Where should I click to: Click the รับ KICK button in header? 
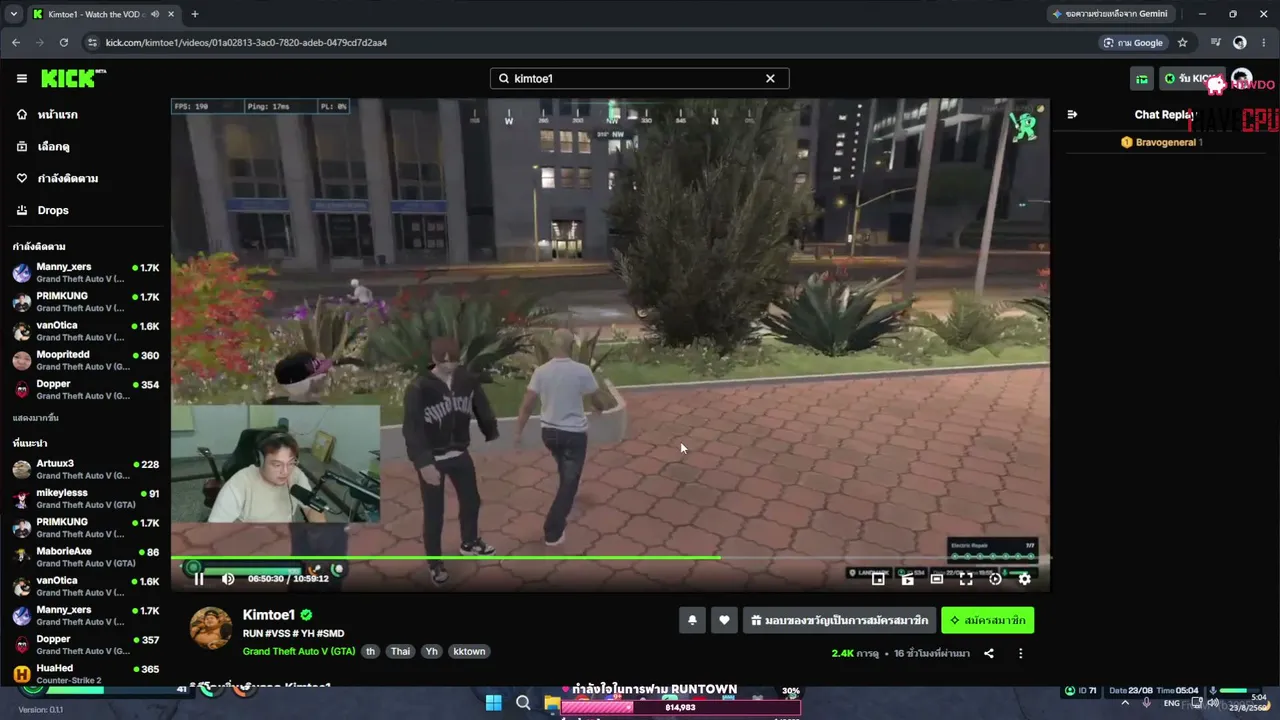[x=1192, y=79]
